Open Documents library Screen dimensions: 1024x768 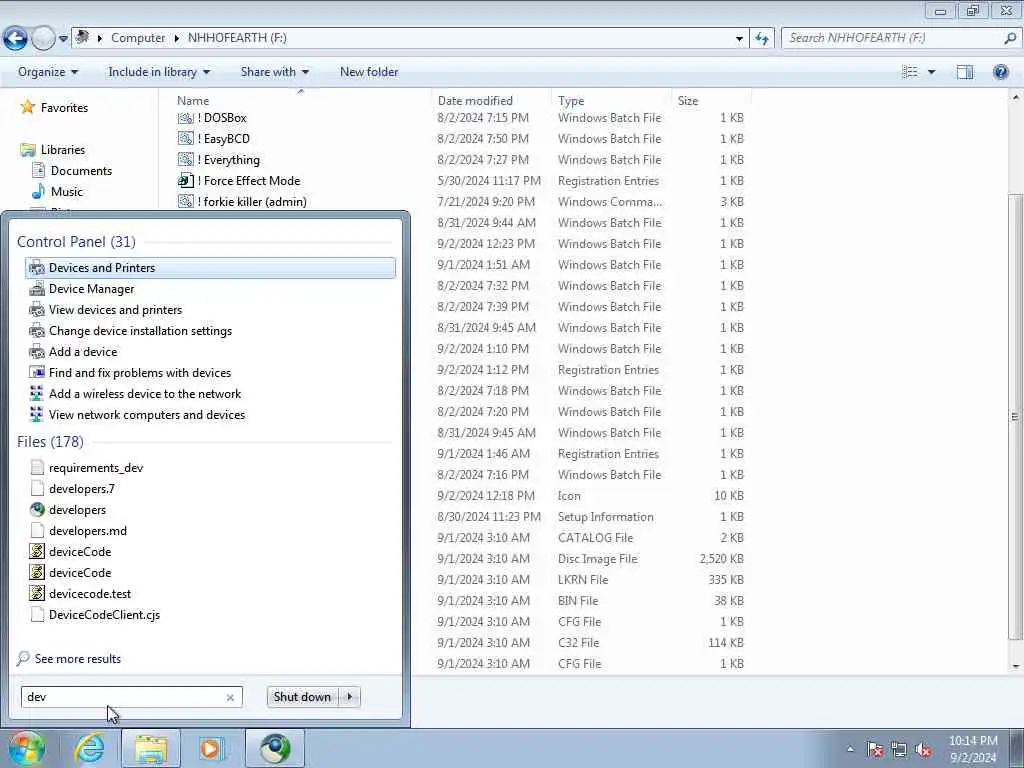72,170
